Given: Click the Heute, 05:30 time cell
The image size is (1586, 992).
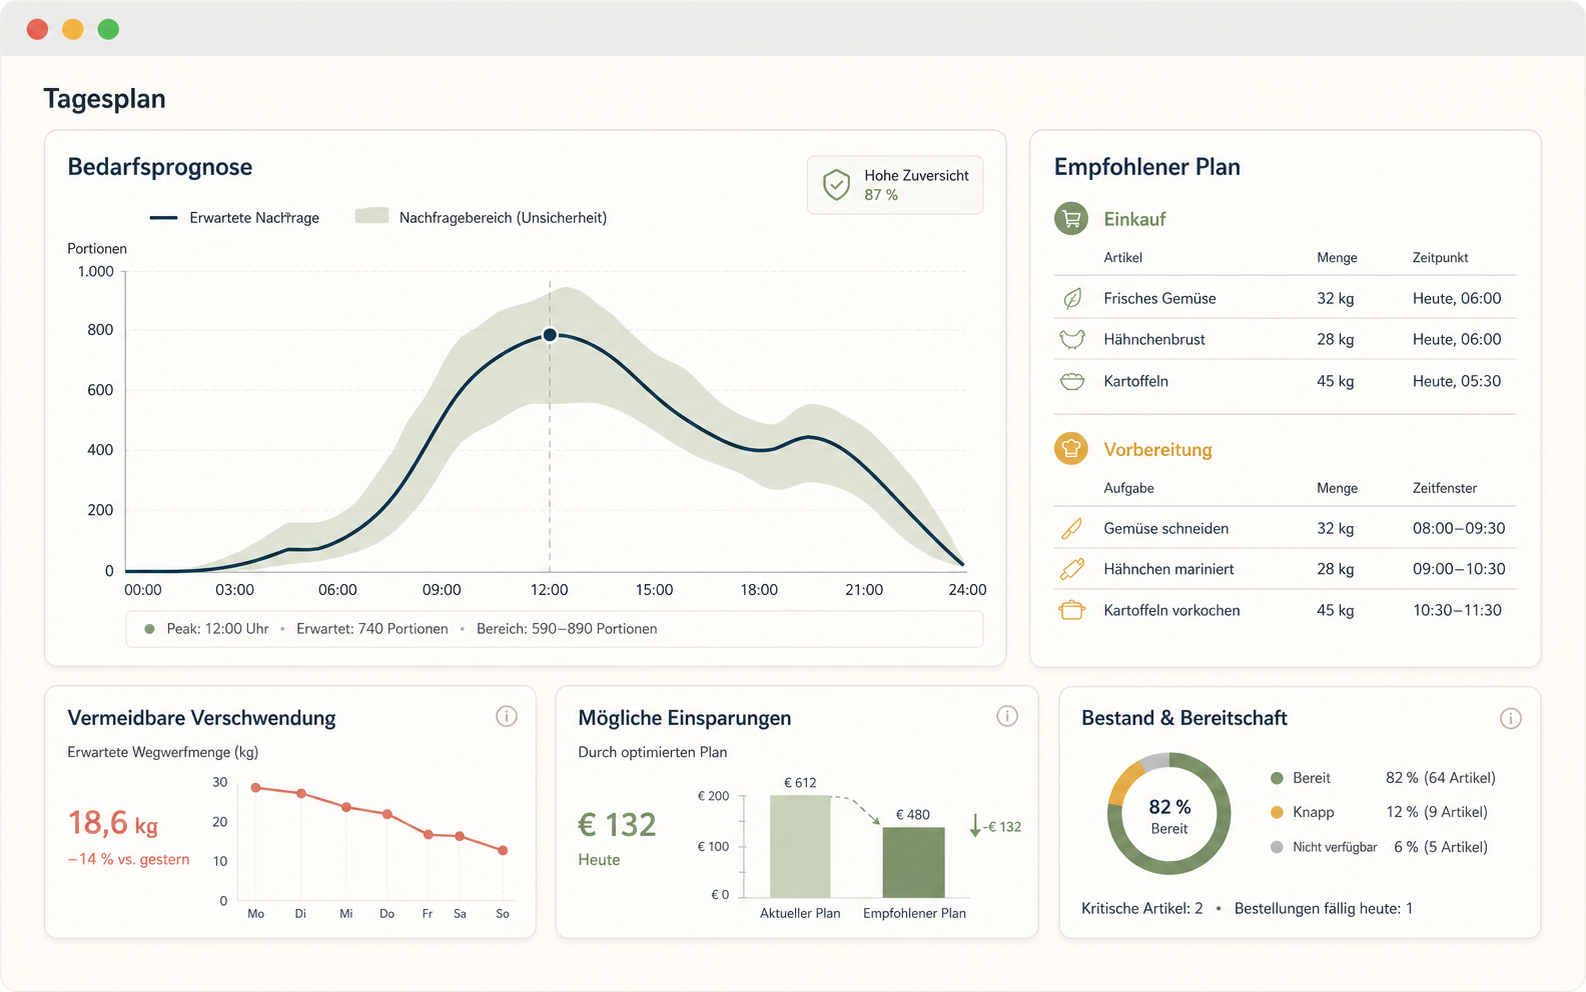Looking at the screenshot, I should (1457, 381).
